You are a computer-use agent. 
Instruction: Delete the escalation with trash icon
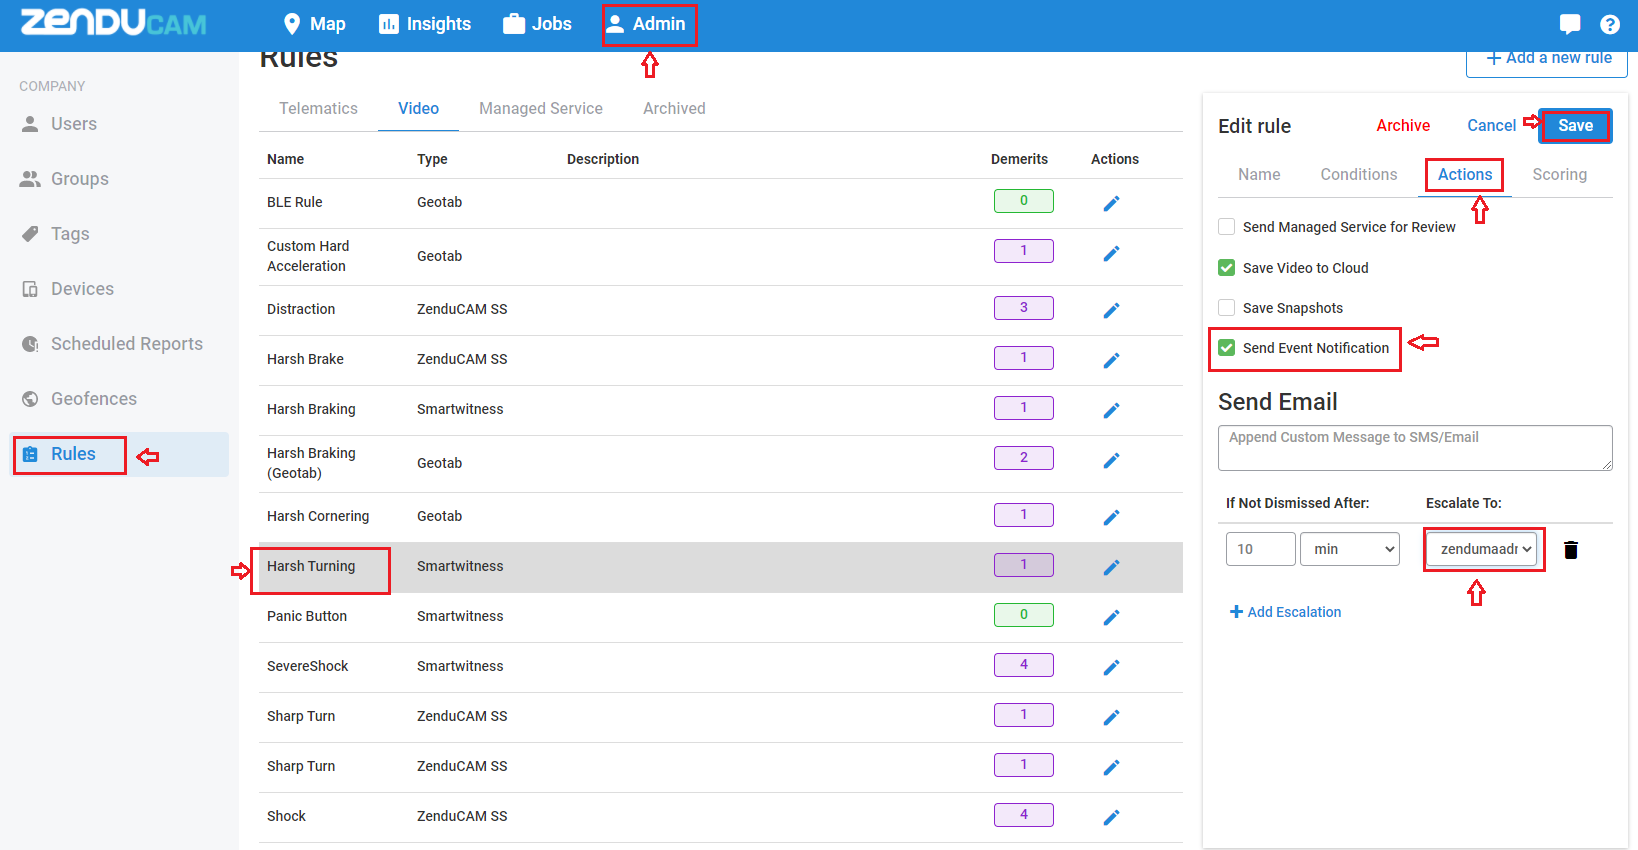(1571, 549)
